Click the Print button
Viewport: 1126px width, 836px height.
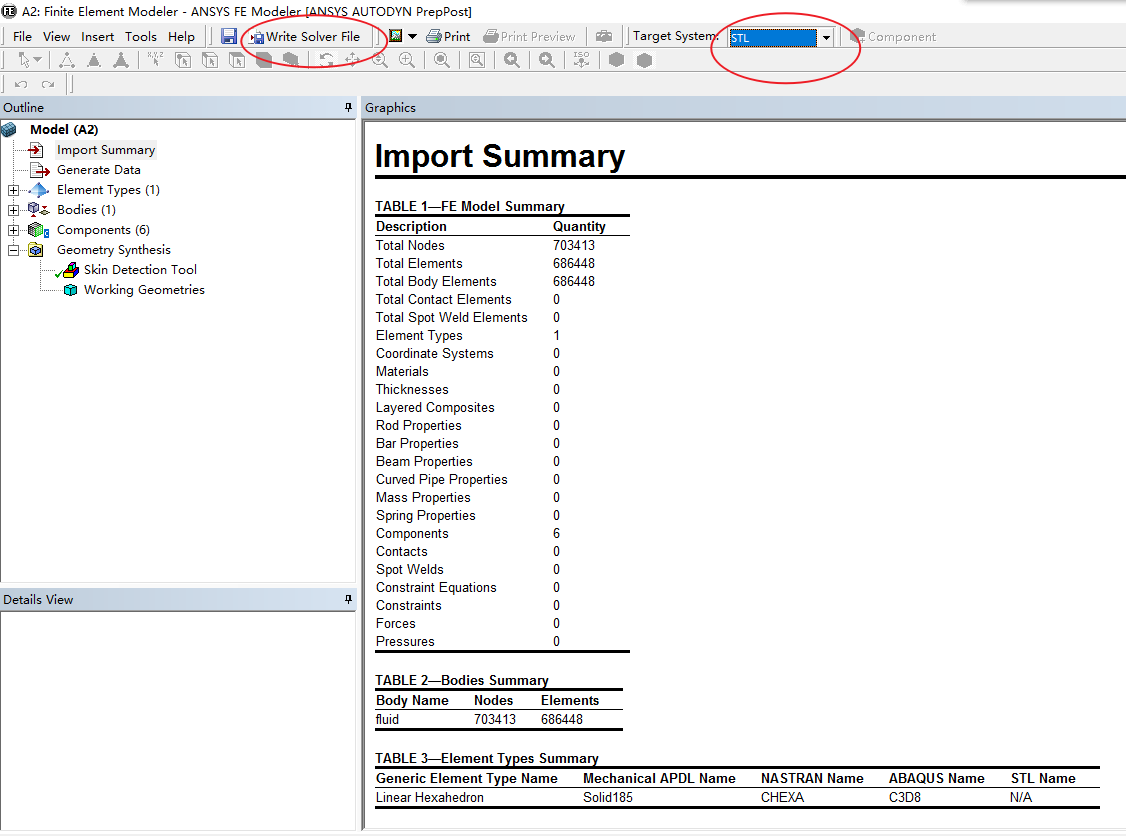click(x=448, y=37)
